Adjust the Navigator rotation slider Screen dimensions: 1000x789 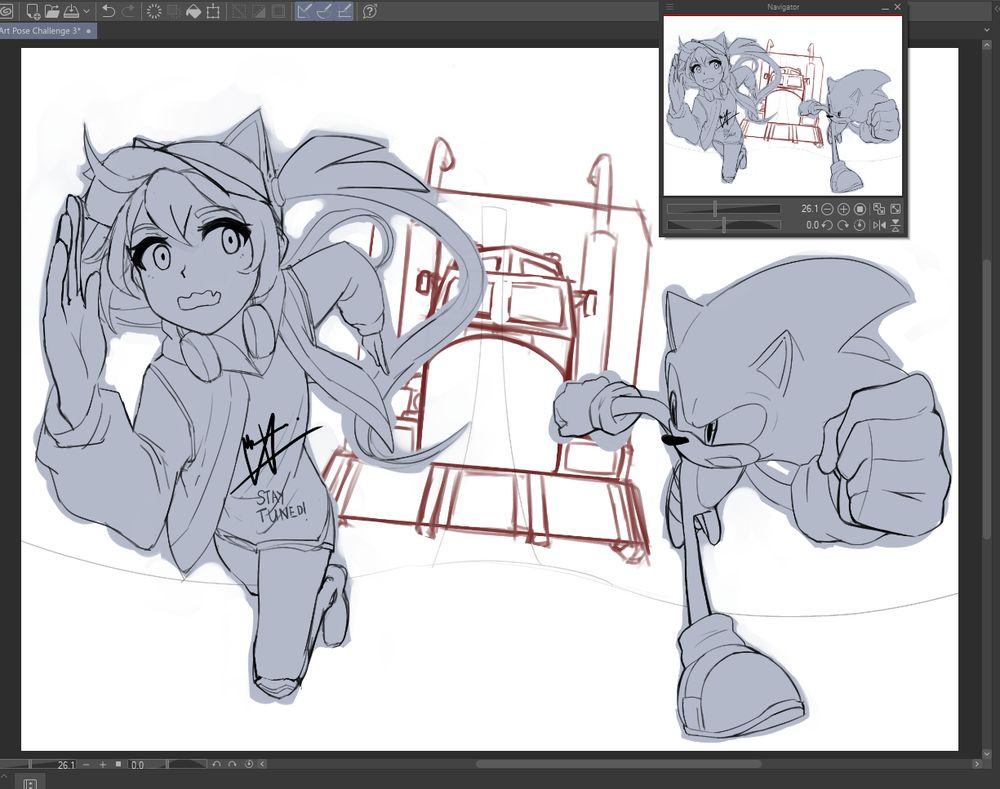[723, 225]
